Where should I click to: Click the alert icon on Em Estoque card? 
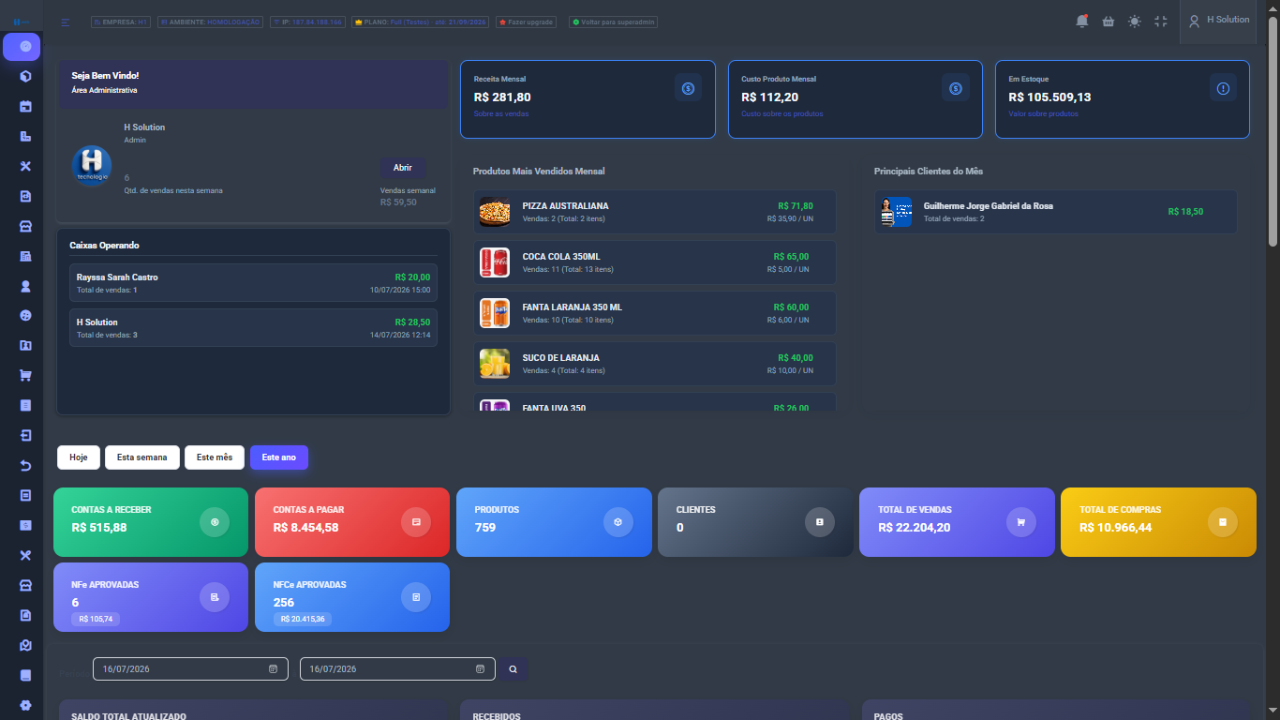[1222, 88]
